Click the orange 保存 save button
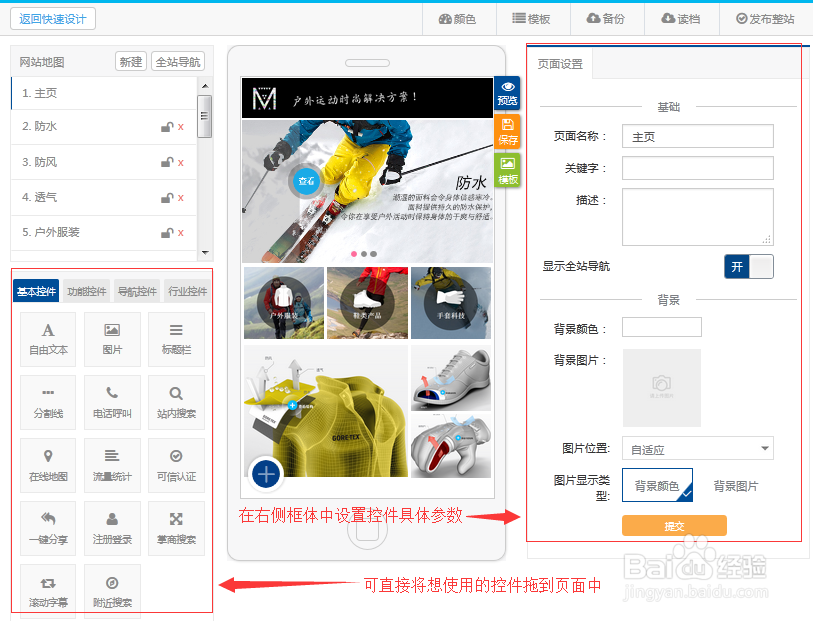The height and width of the screenshot is (621, 813). (507, 132)
